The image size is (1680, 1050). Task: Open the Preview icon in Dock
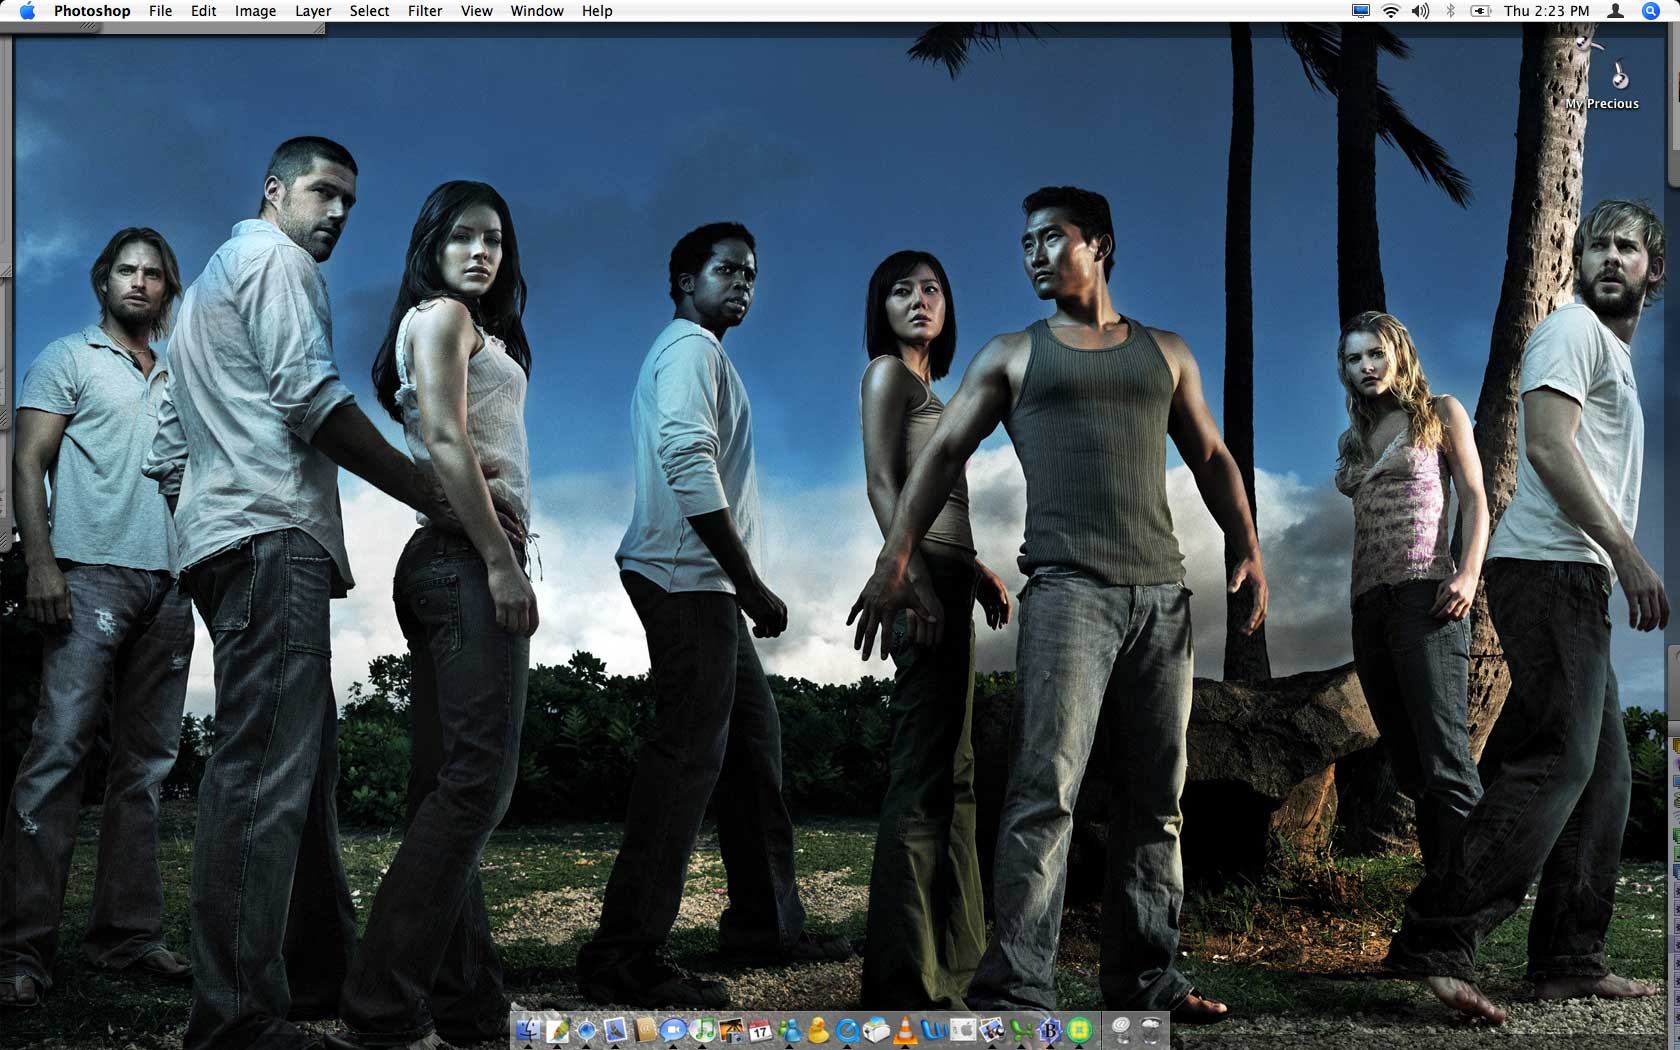pyautogui.click(x=992, y=1030)
